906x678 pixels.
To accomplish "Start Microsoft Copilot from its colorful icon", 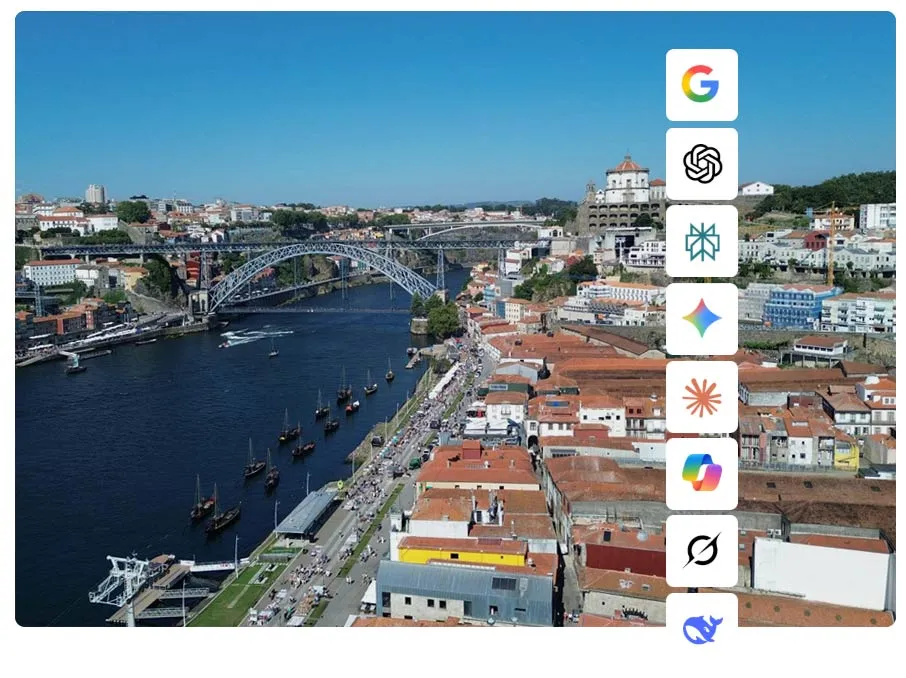I will (x=701, y=474).
